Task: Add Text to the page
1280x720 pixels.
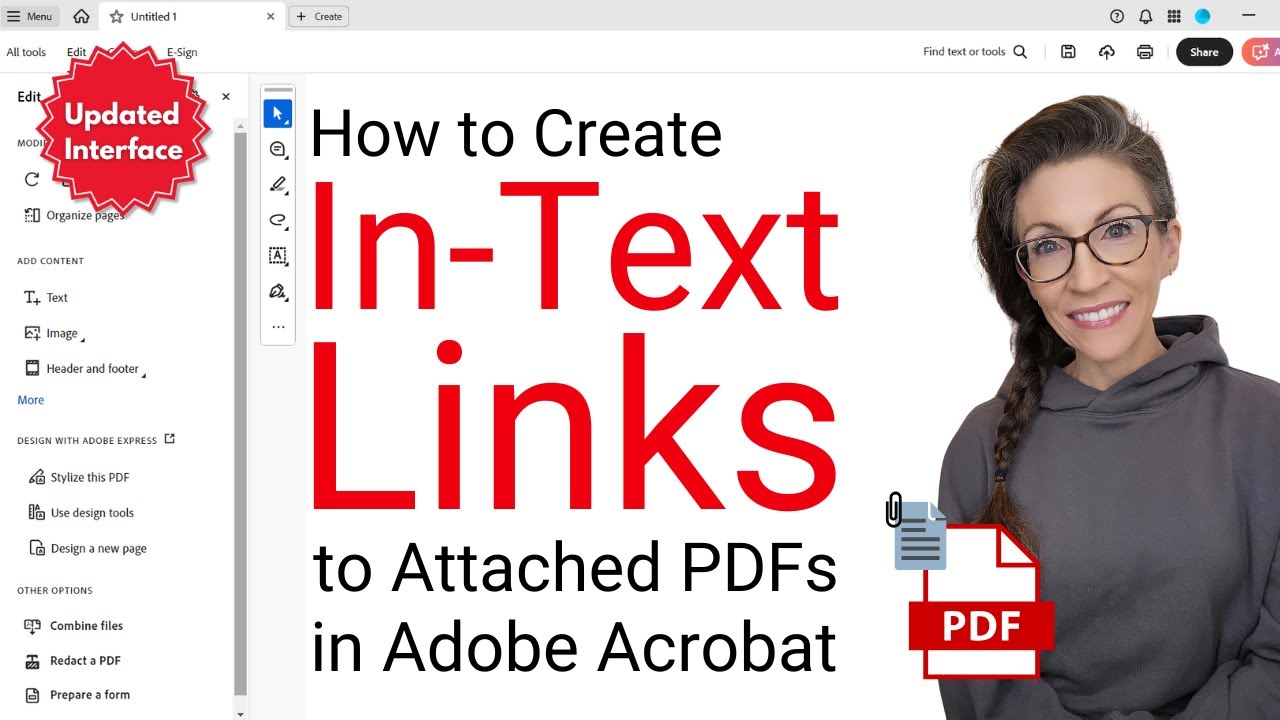Action: 46,298
